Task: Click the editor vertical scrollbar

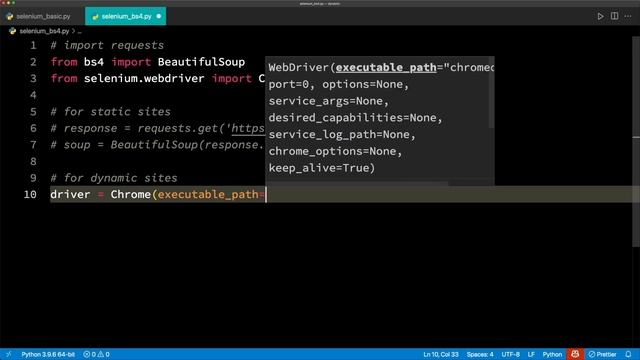Action: (x=636, y=142)
